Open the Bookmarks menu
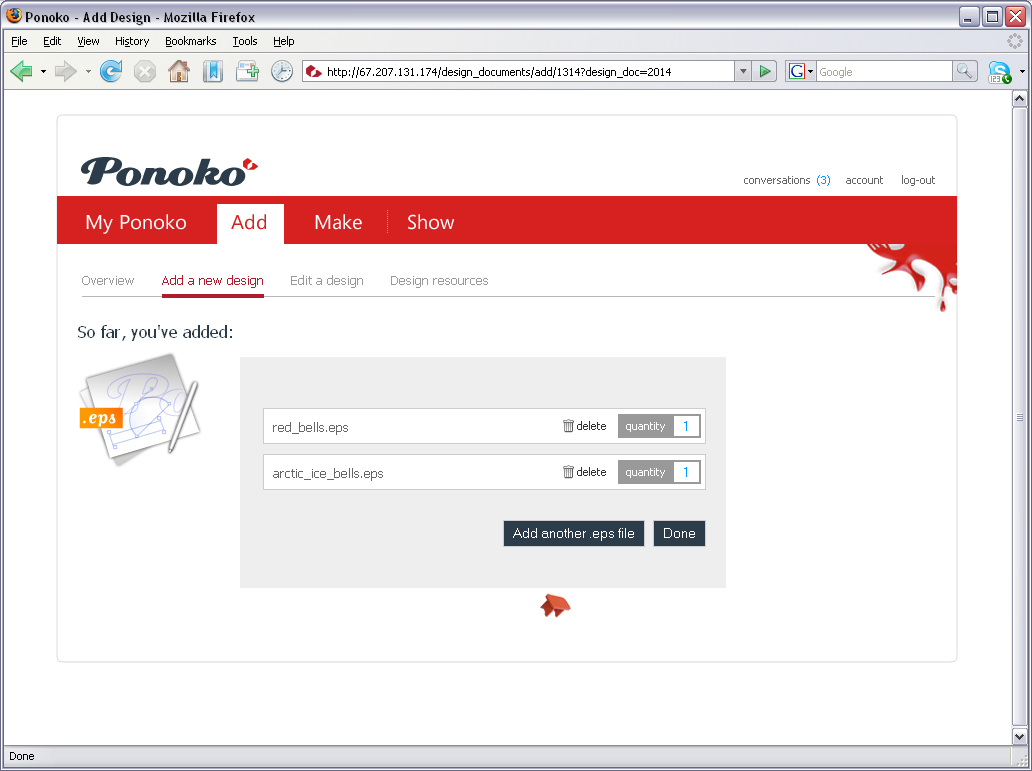 pos(191,41)
